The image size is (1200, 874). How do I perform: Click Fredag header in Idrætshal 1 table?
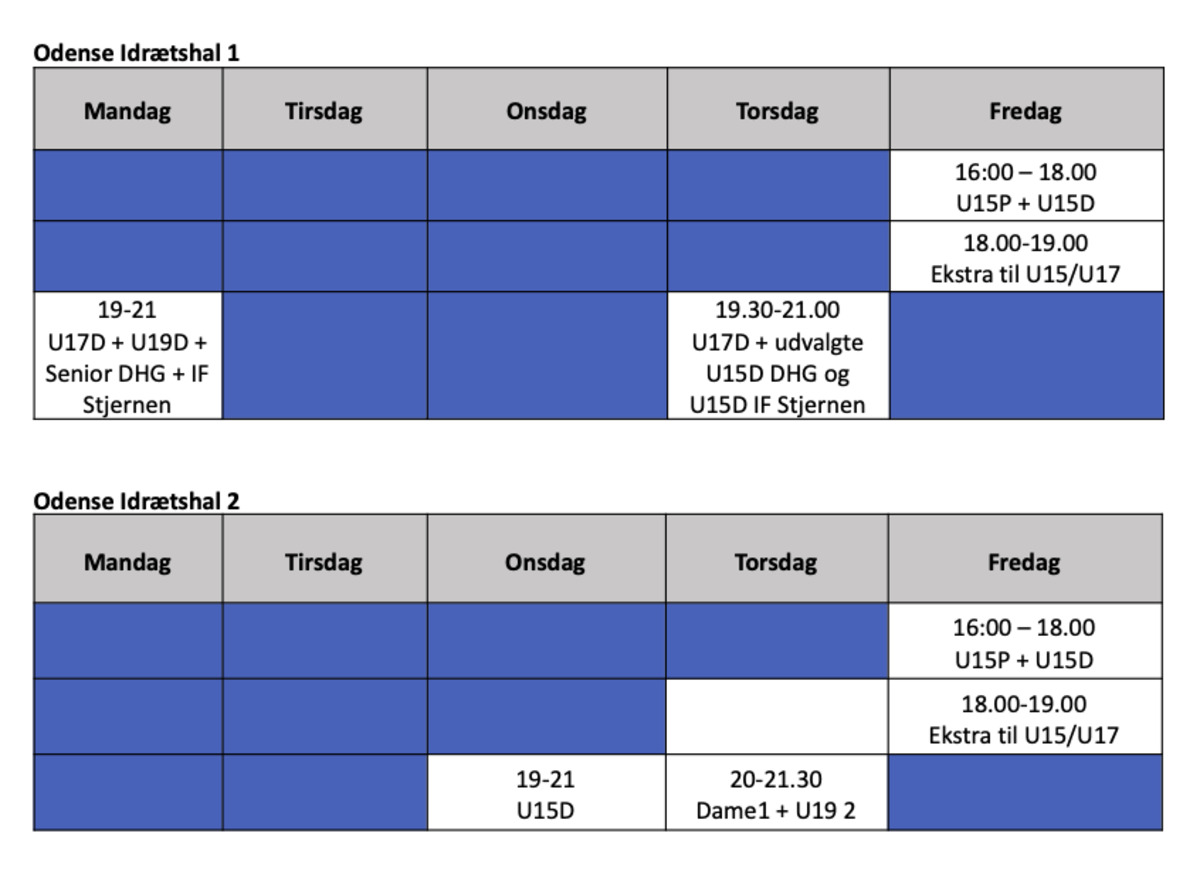(x=1026, y=109)
